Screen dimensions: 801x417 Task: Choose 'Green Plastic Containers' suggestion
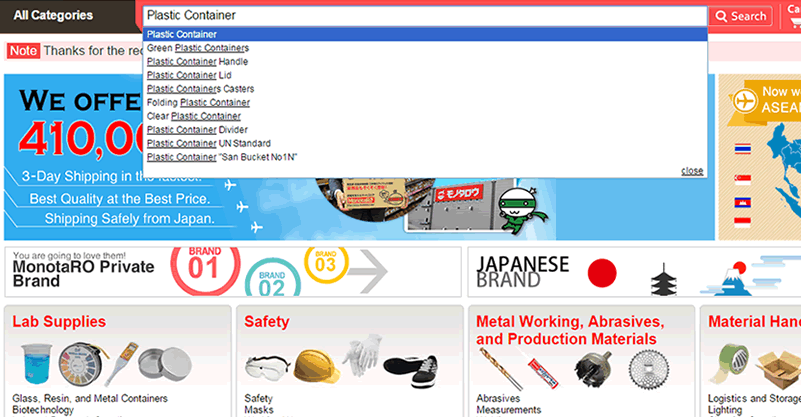(198, 48)
